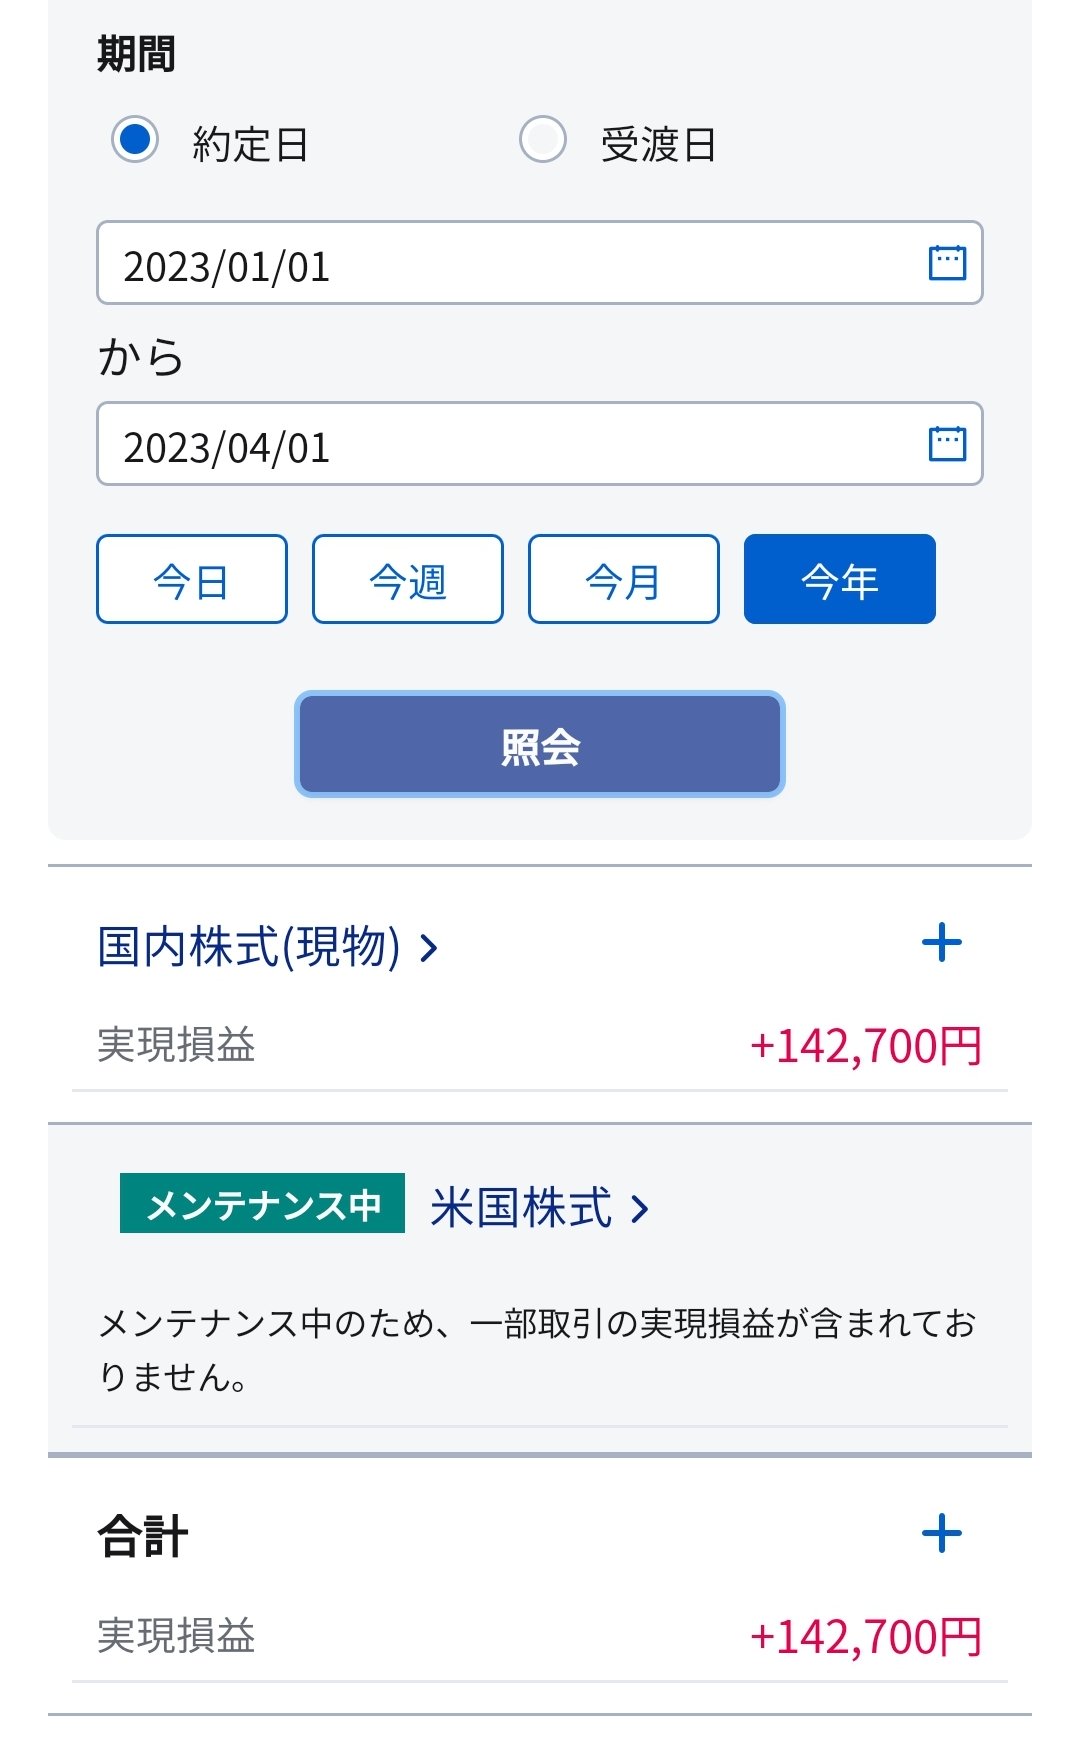
Task: Open the 国内株式(現物) link
Action: [248, 946]
